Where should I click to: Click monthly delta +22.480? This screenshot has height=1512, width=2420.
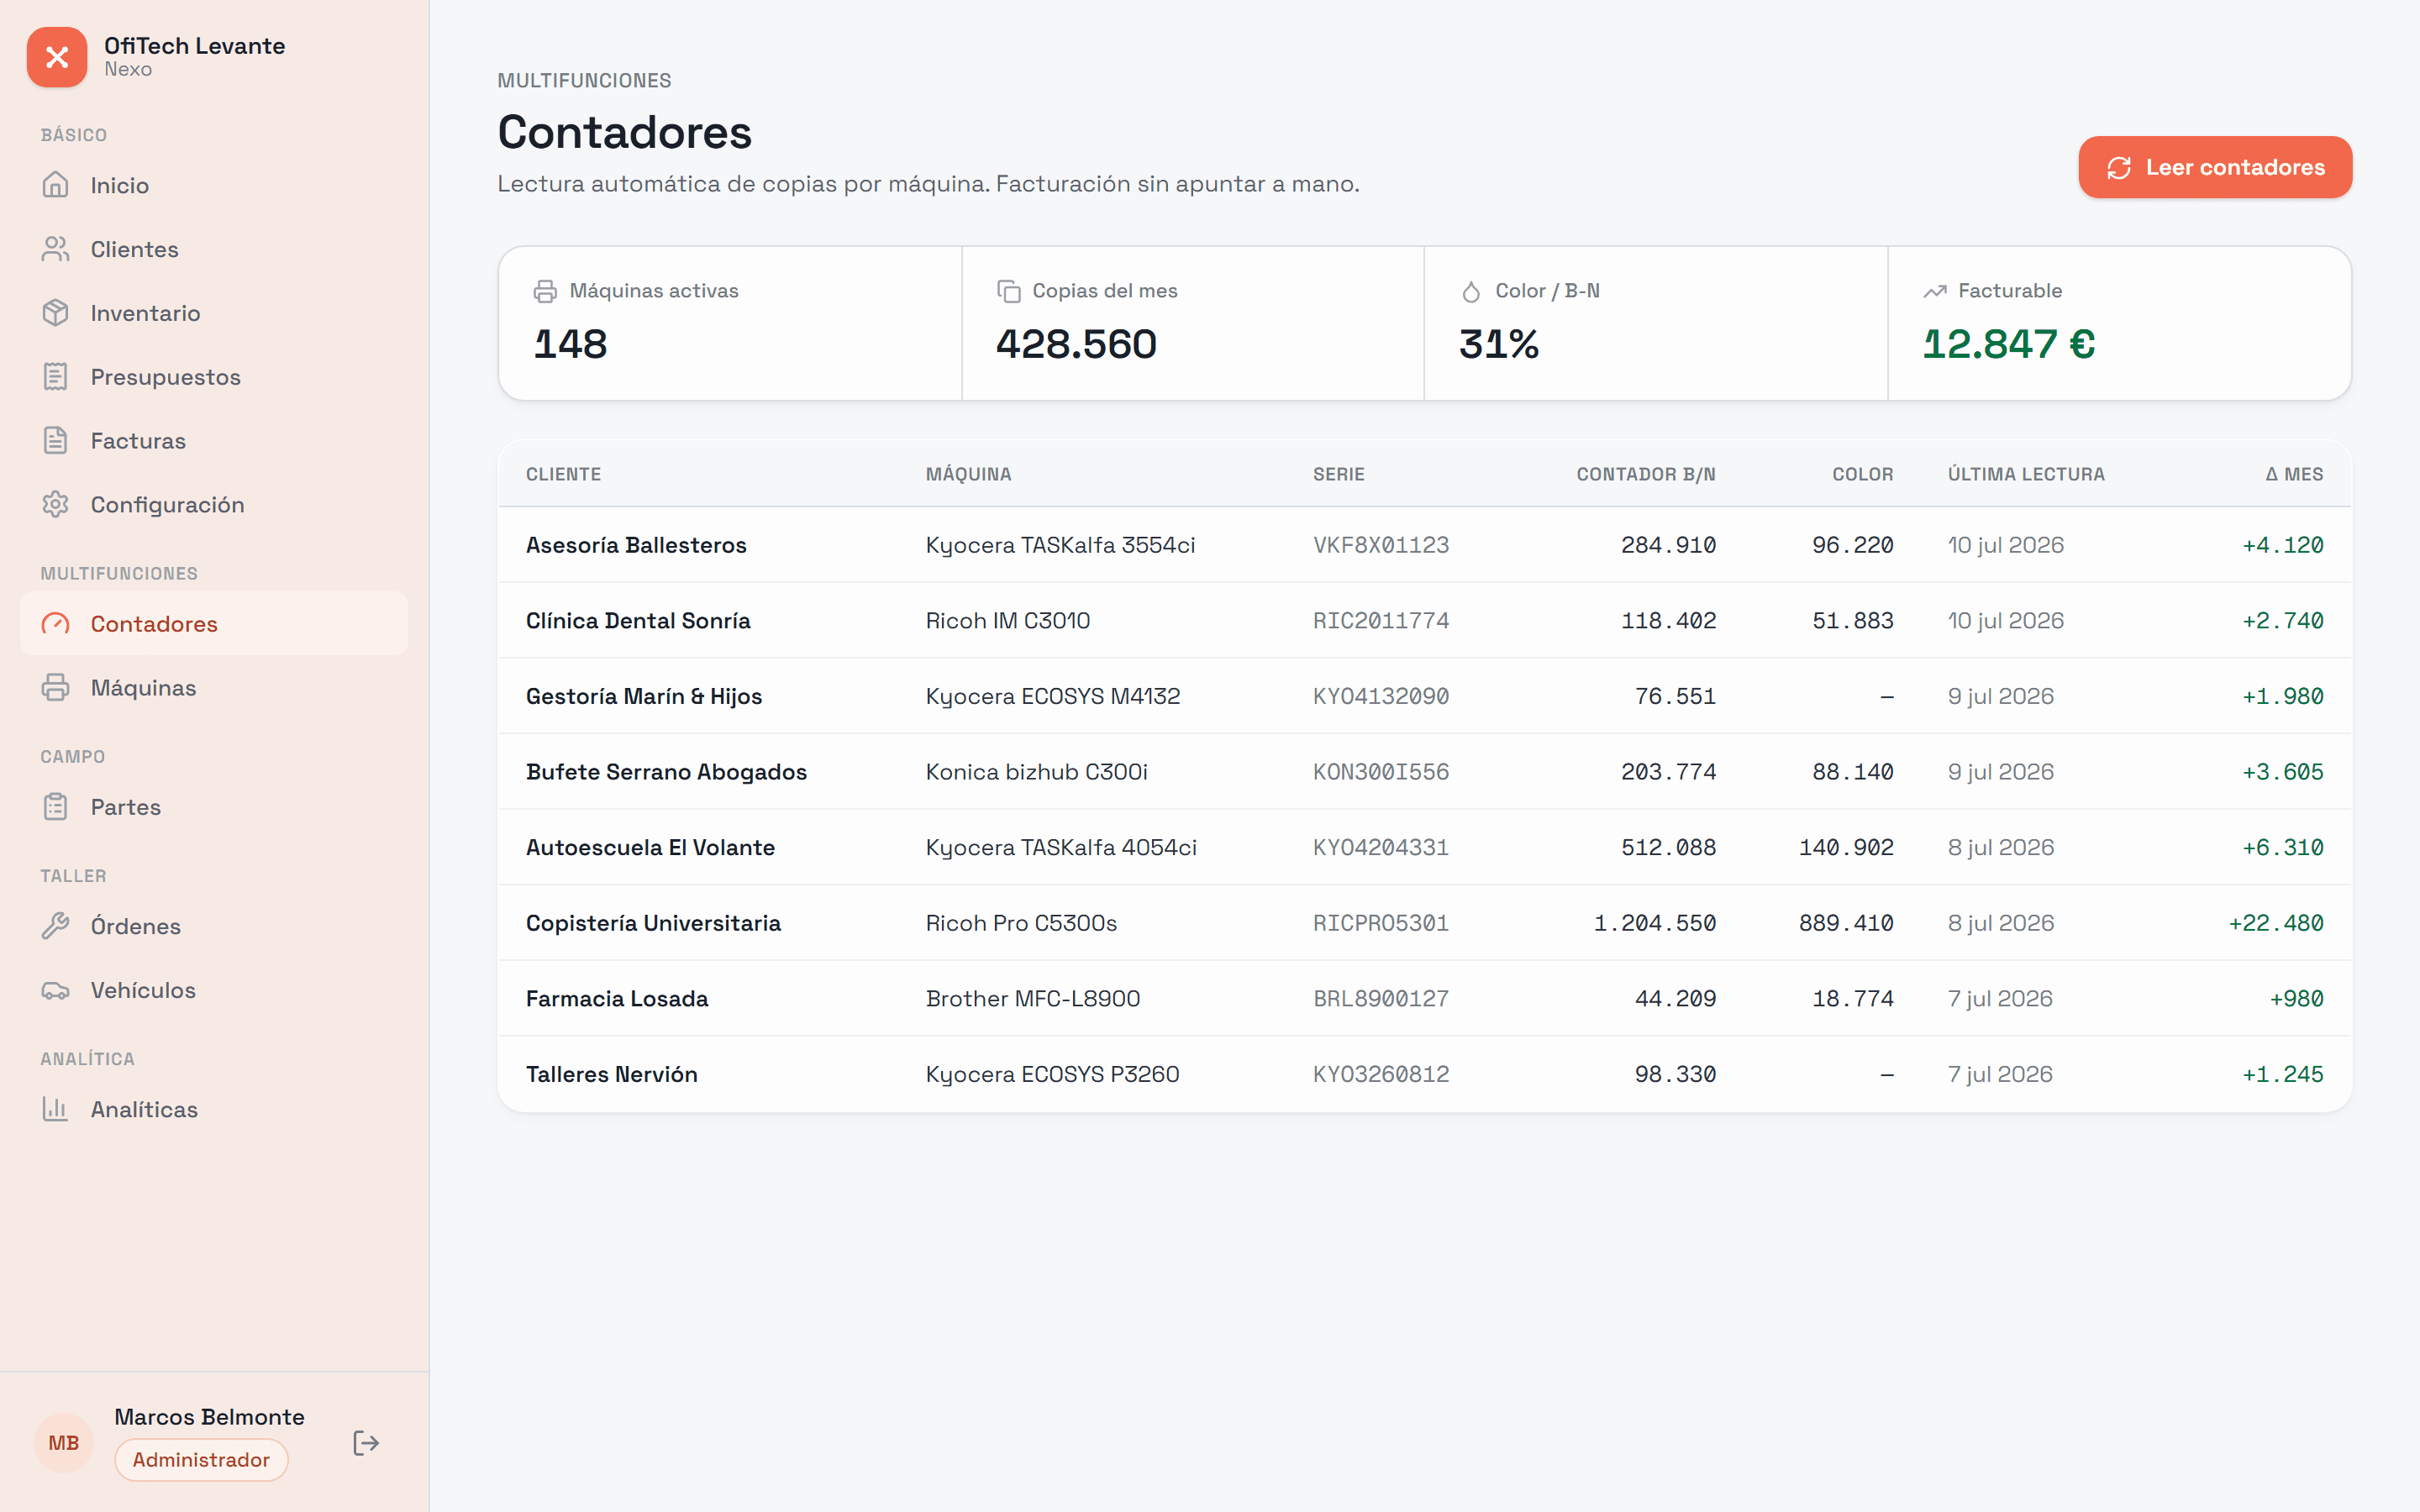click(2276, 923)
